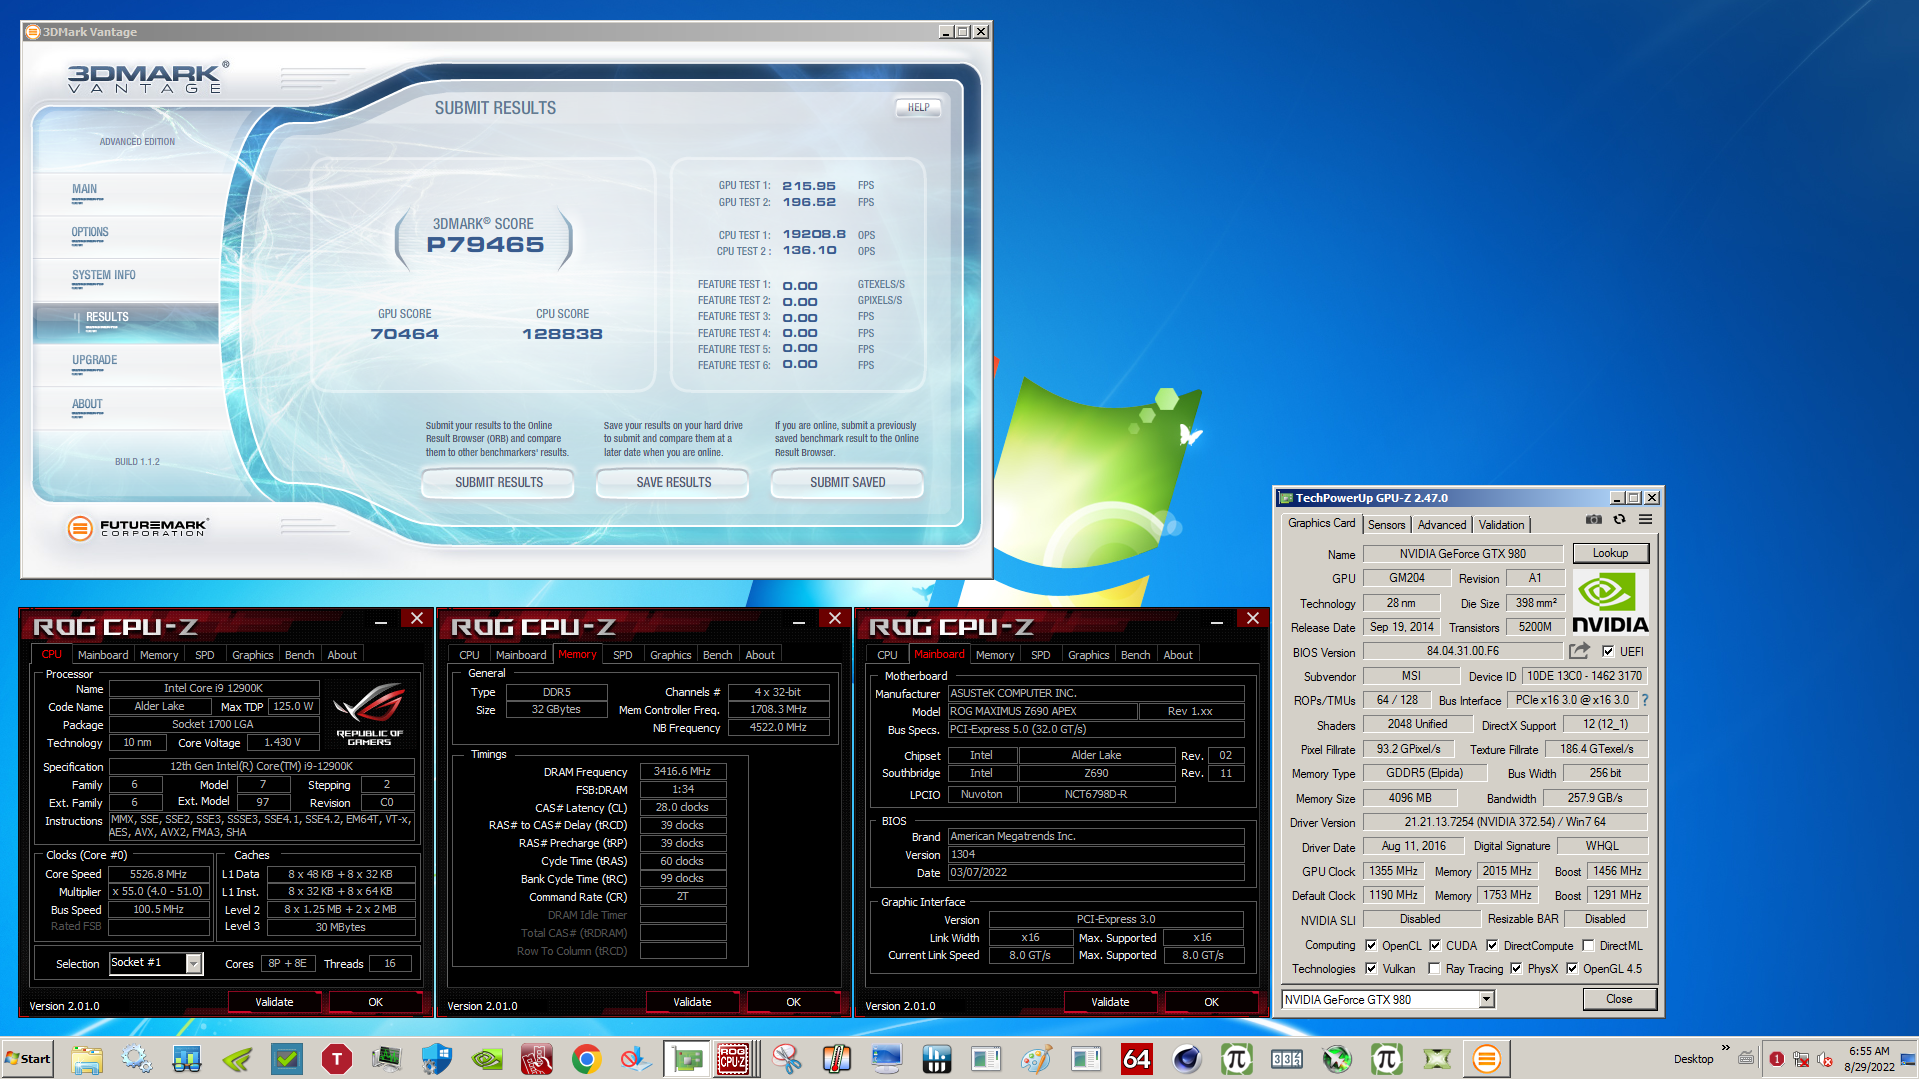Open the gears settings taskbar icon
The image size is (1919, 1079).
coord(137,1059)
